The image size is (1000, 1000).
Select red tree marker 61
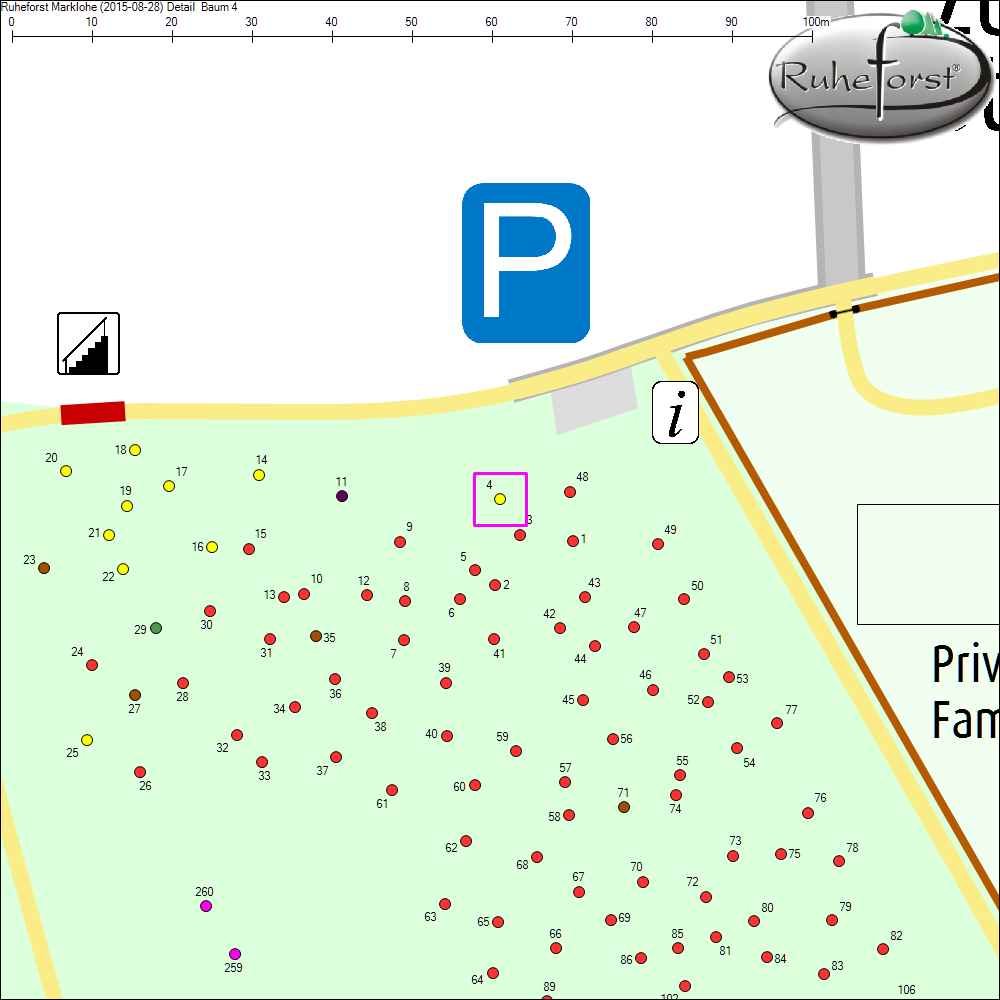pos(392,790)
